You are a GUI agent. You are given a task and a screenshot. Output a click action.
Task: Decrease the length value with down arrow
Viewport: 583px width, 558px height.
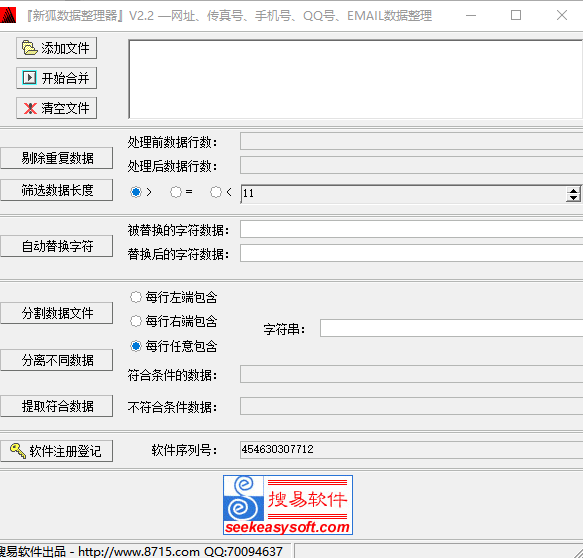click(x=573, y=198)
